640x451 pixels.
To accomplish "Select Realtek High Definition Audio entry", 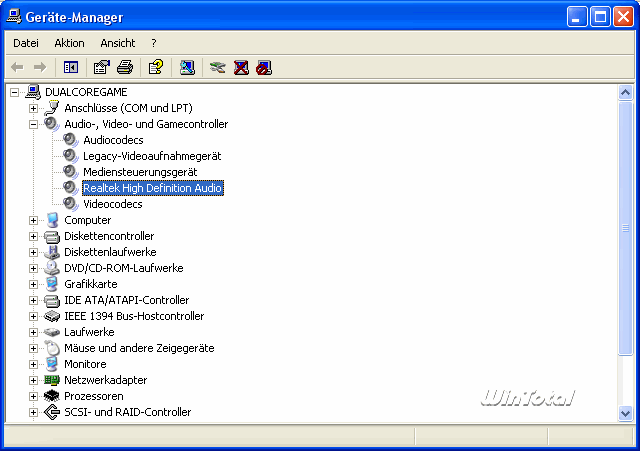I will pos(153,188).
